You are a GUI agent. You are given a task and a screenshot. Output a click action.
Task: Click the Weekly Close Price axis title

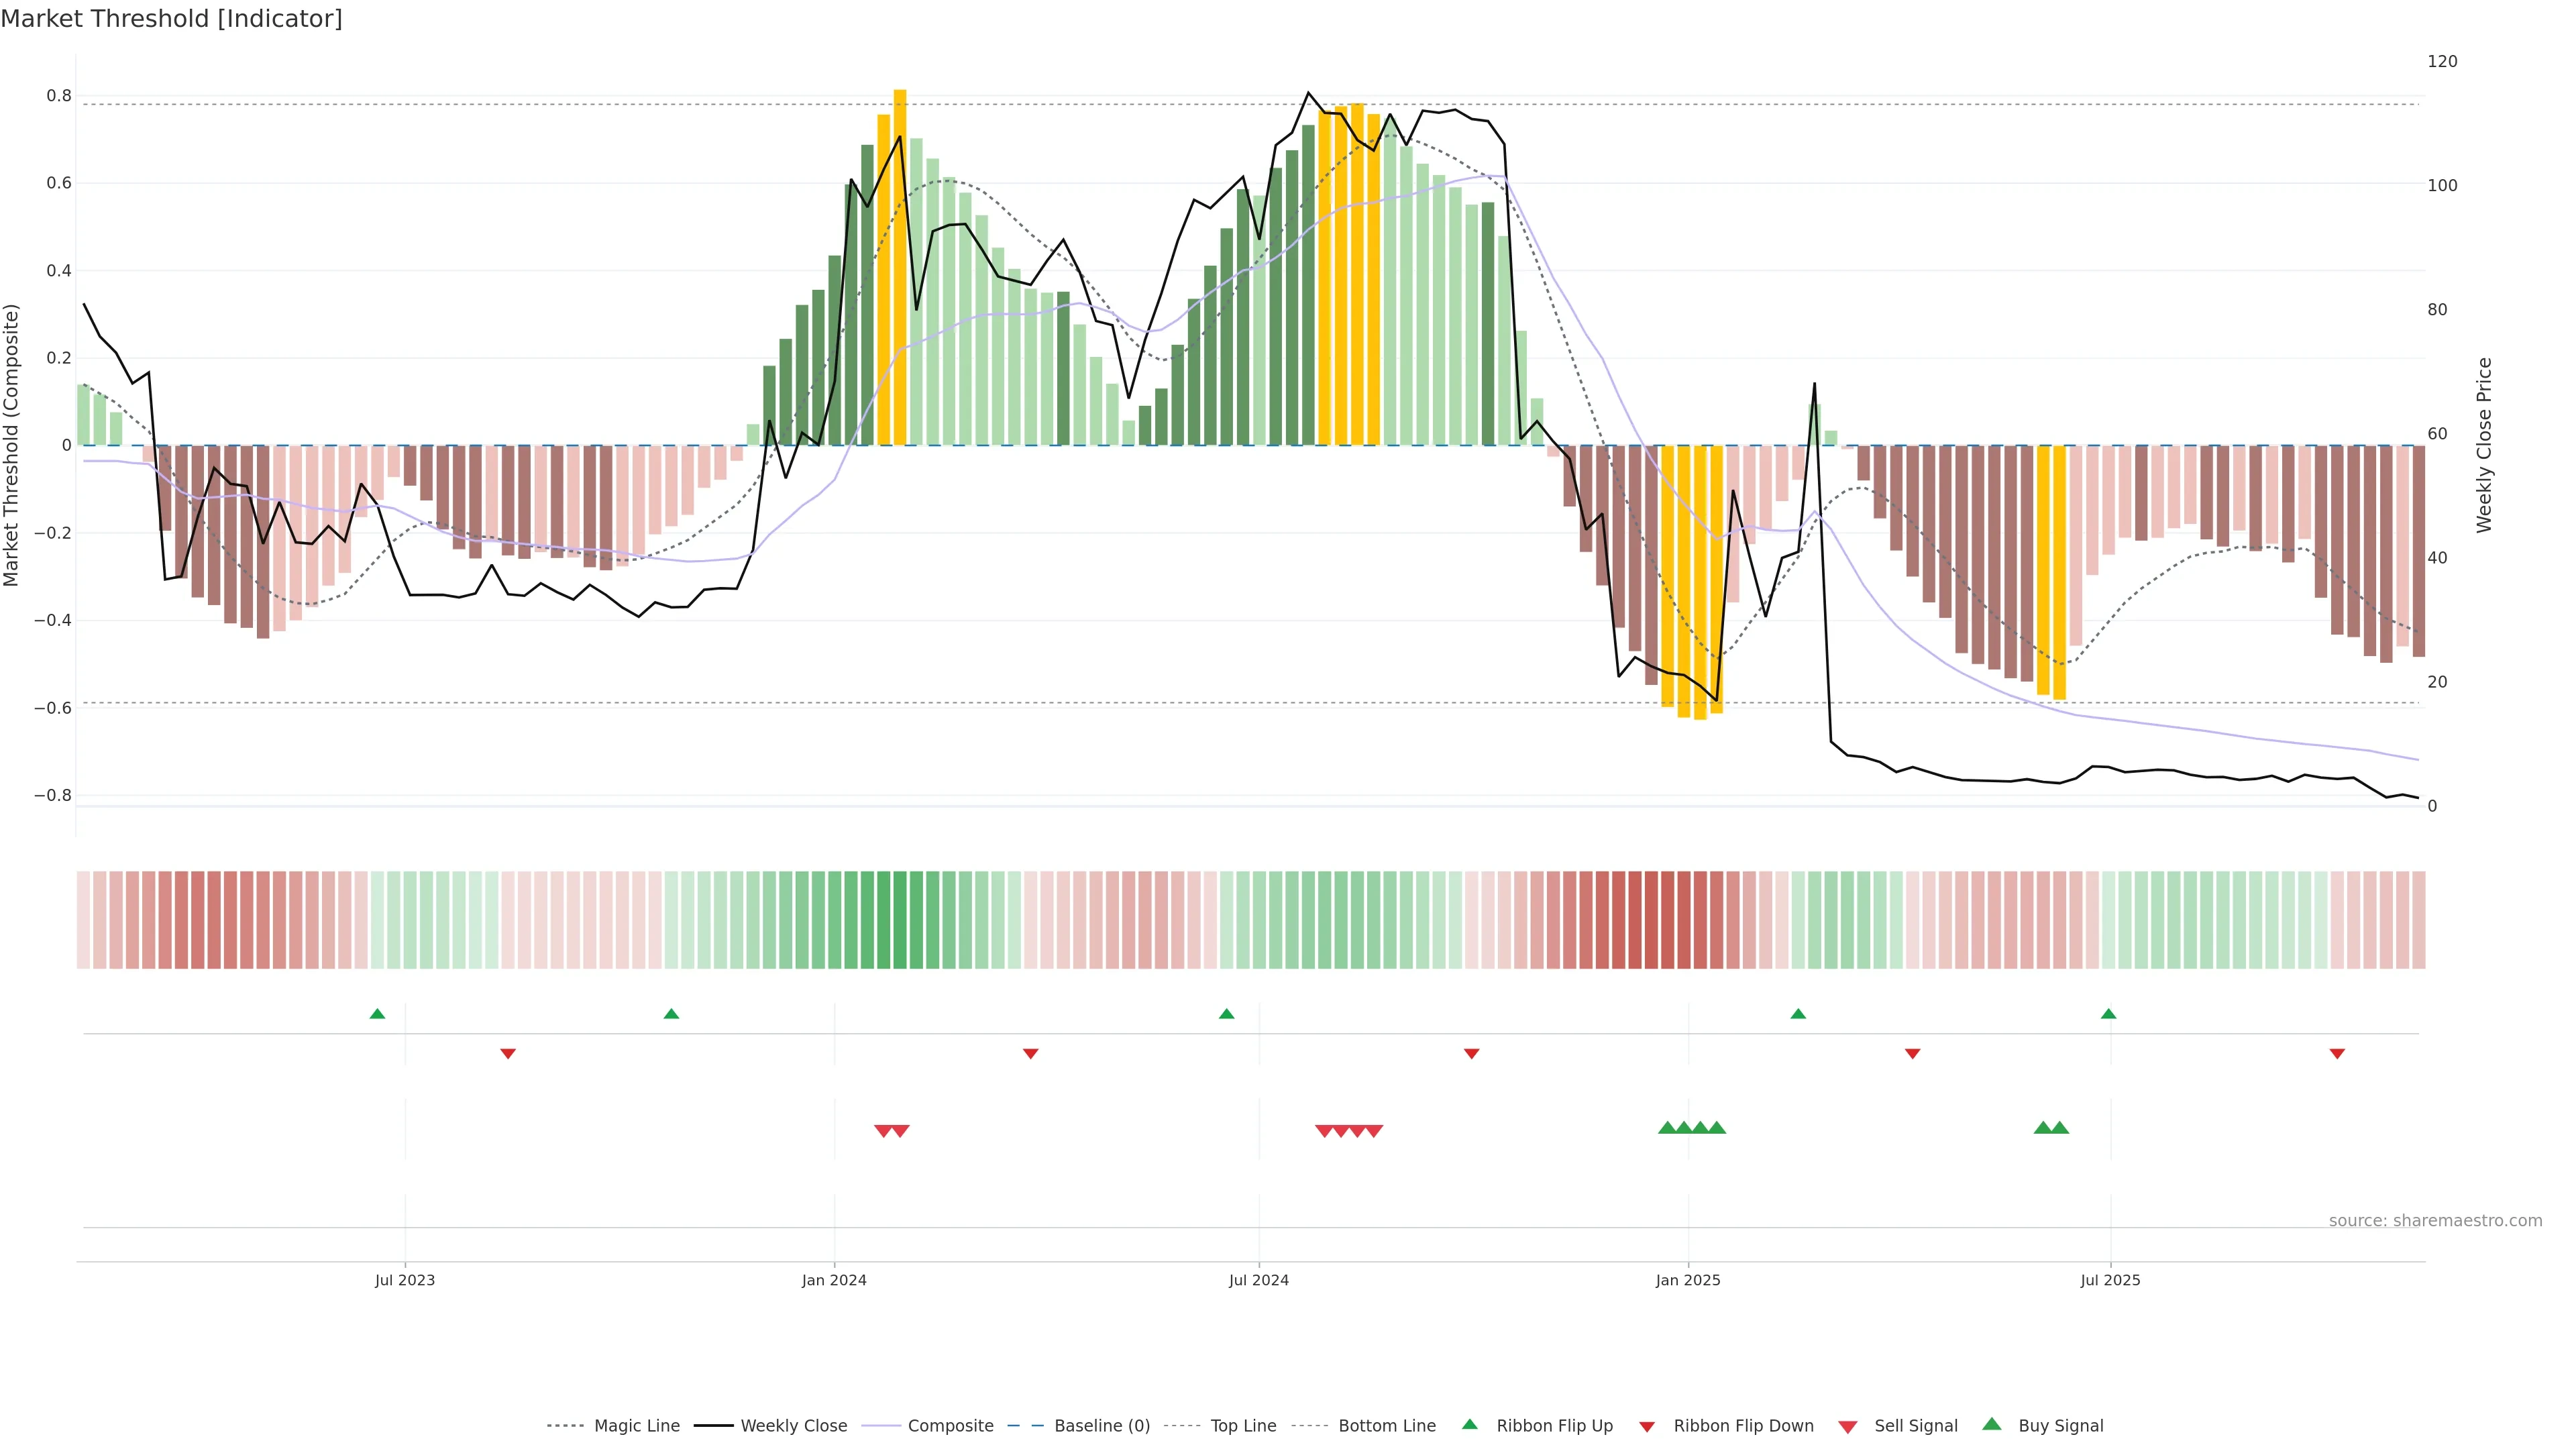tap(2484, 445)
